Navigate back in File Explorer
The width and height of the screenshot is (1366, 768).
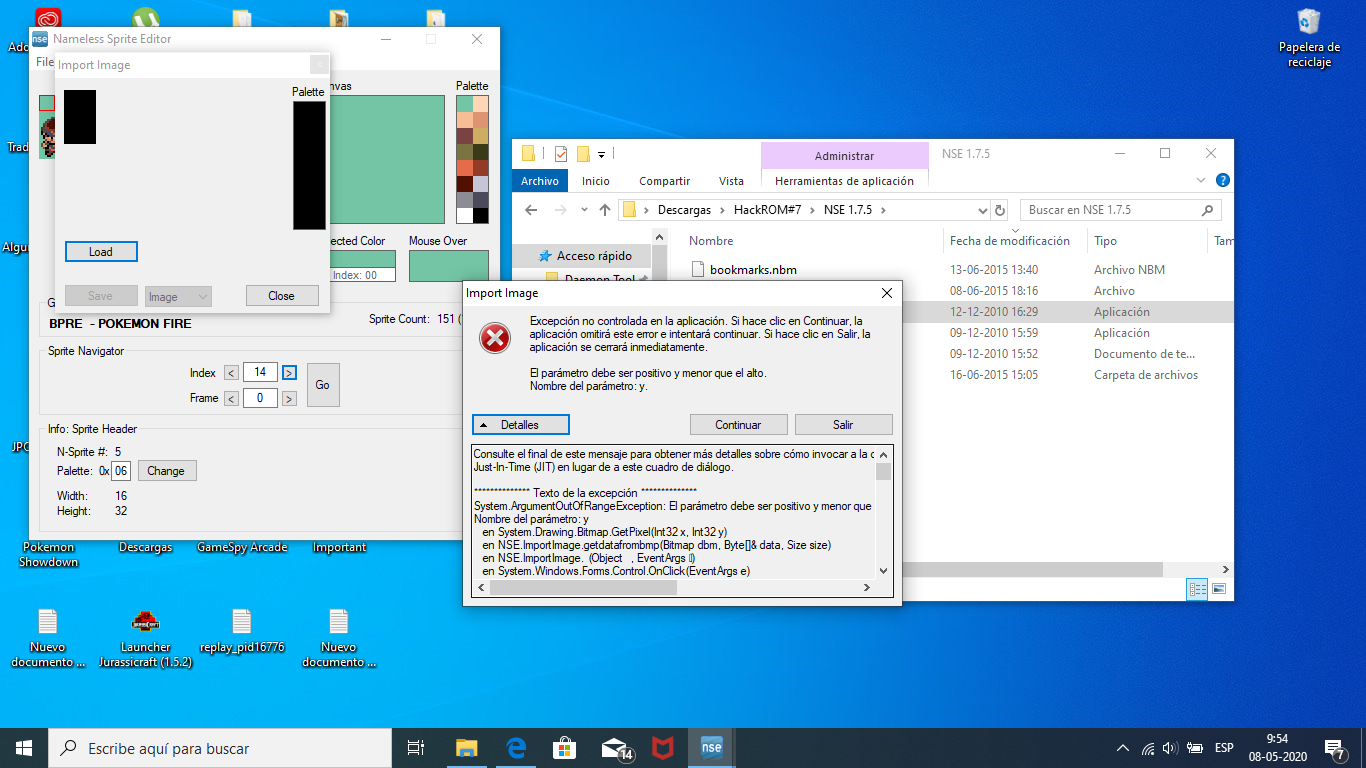coord(531,210)
